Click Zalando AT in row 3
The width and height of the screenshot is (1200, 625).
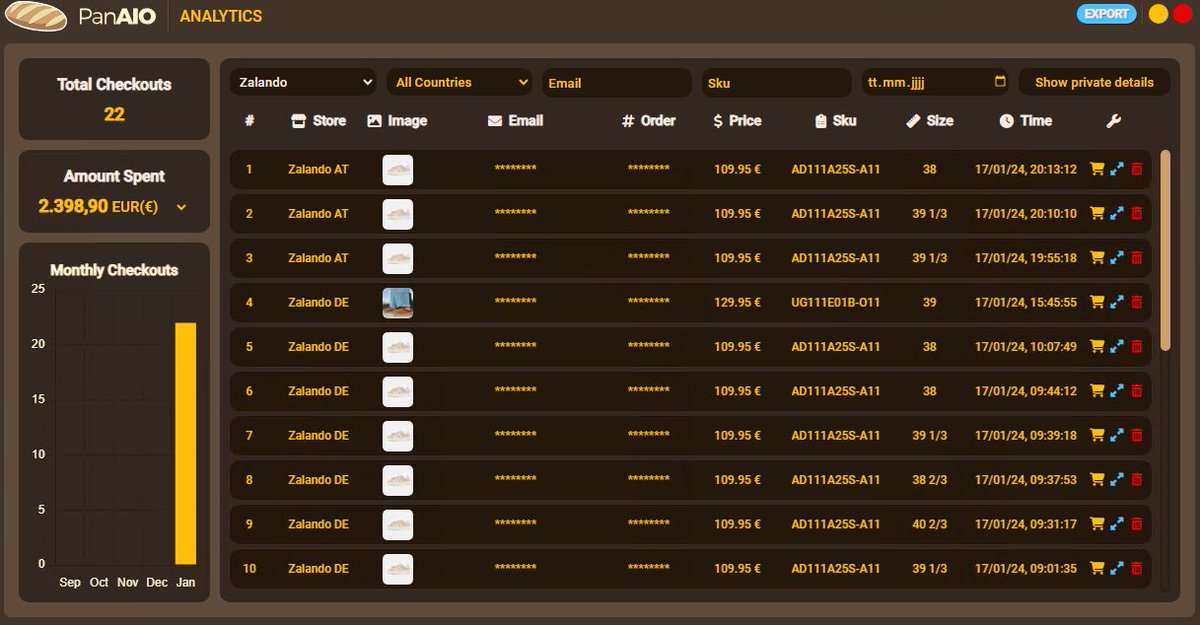coord(318,258)
